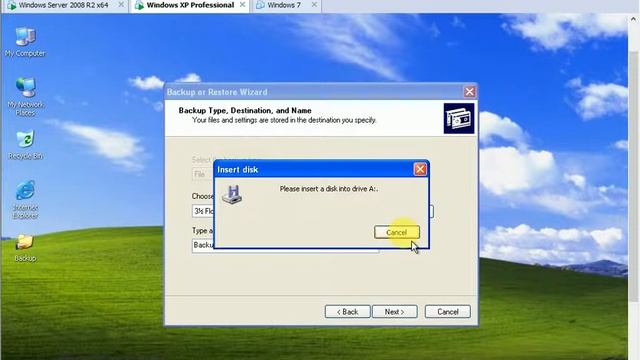Open the File backup type dropdown

pos(202,174)
